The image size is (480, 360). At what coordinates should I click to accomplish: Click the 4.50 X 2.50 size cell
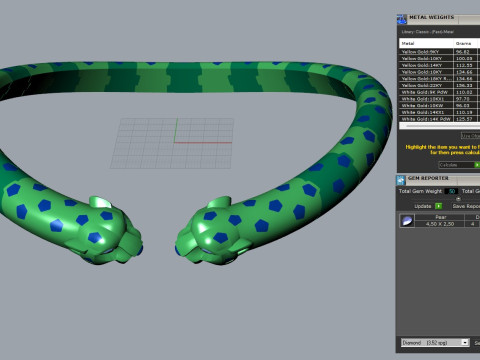[x=440, y=224]
